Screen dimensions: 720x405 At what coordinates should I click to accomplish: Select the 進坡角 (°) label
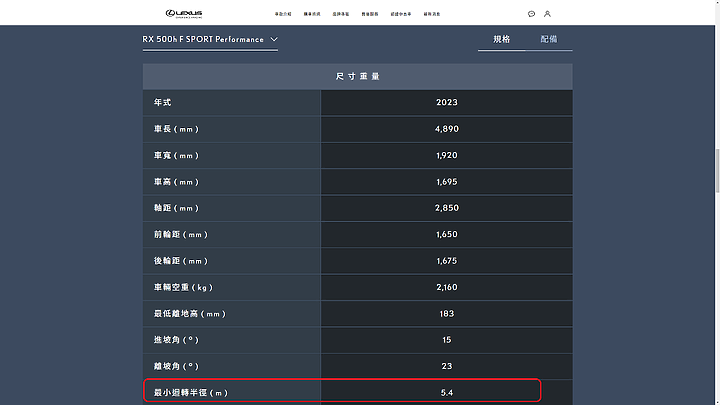[x=176, y=340]
